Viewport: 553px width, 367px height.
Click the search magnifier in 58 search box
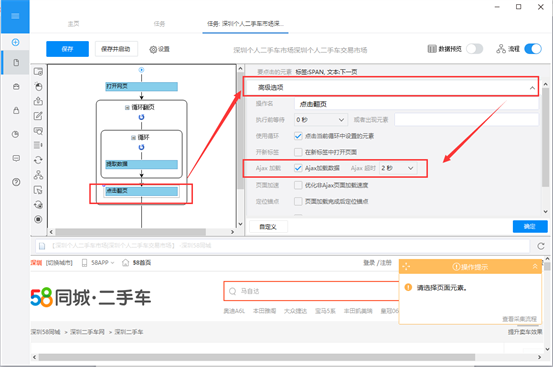[x=232, y=291]
